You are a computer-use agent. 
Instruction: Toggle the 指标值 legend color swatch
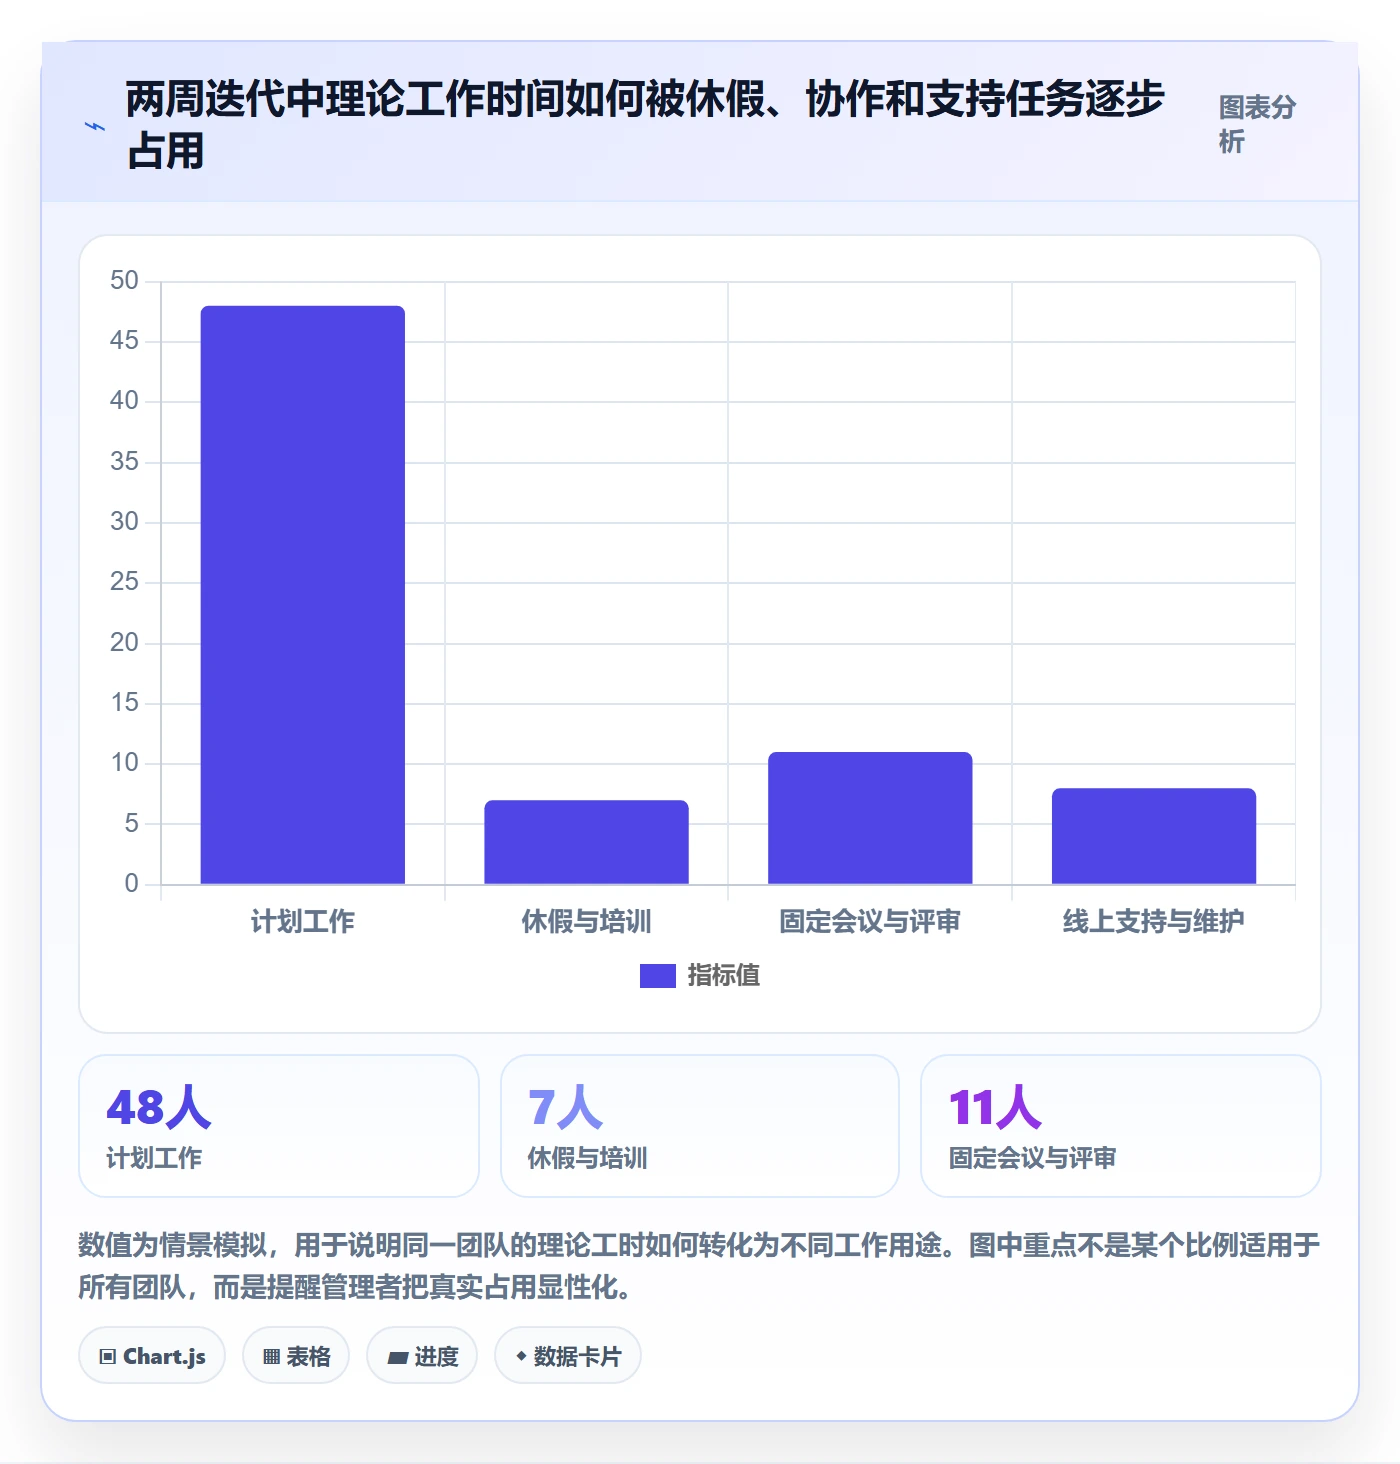point(658,975)
